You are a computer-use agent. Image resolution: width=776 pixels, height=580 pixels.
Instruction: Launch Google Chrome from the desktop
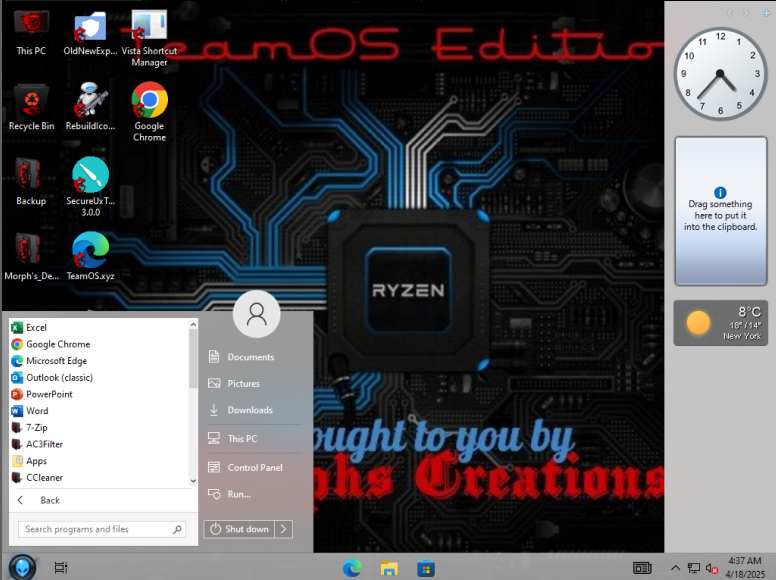[149, 112]
